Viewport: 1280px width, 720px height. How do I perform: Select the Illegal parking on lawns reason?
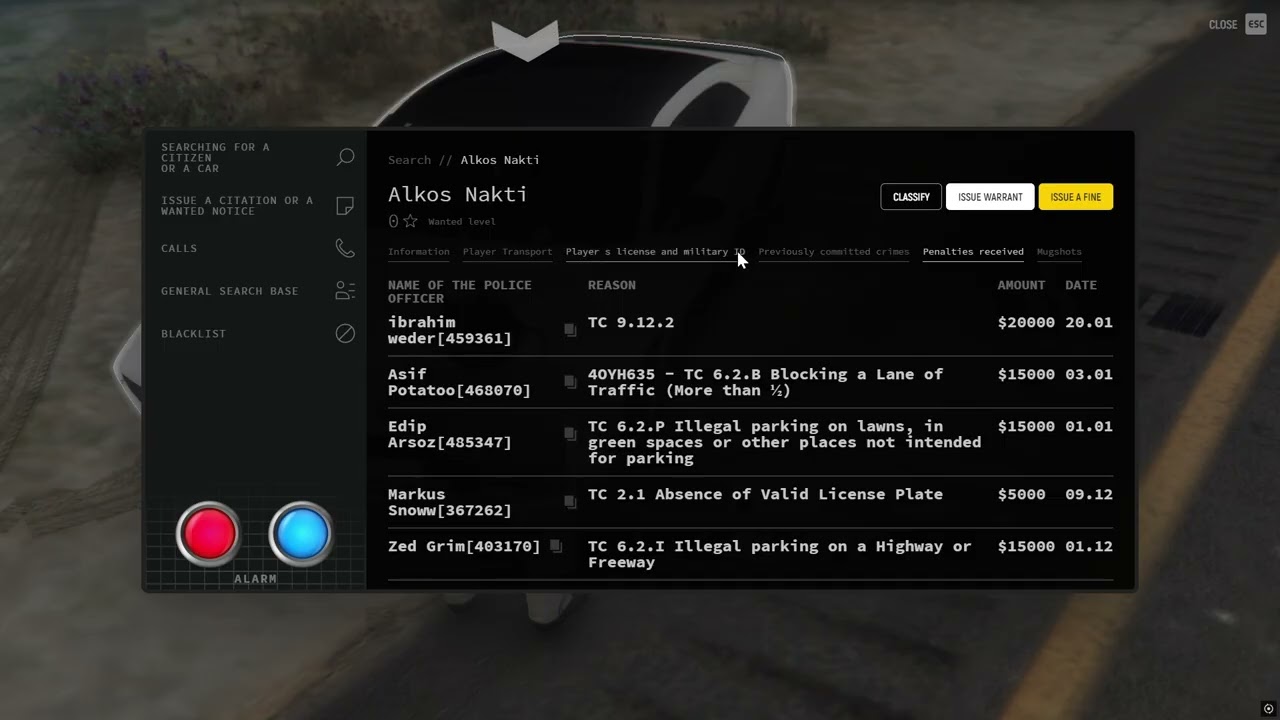[x=785, y=442]
